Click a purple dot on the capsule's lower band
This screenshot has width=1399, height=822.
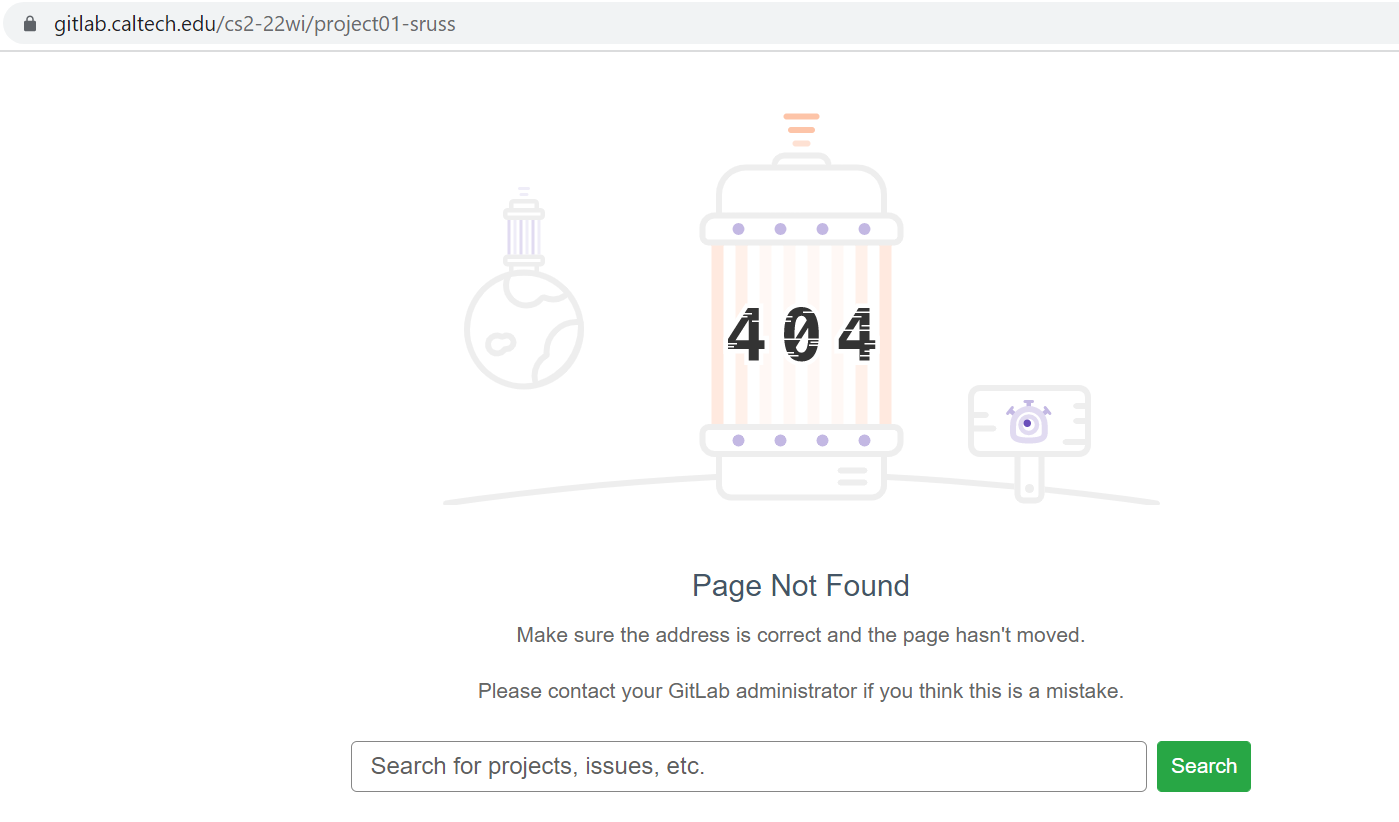[x=738, y=440]
